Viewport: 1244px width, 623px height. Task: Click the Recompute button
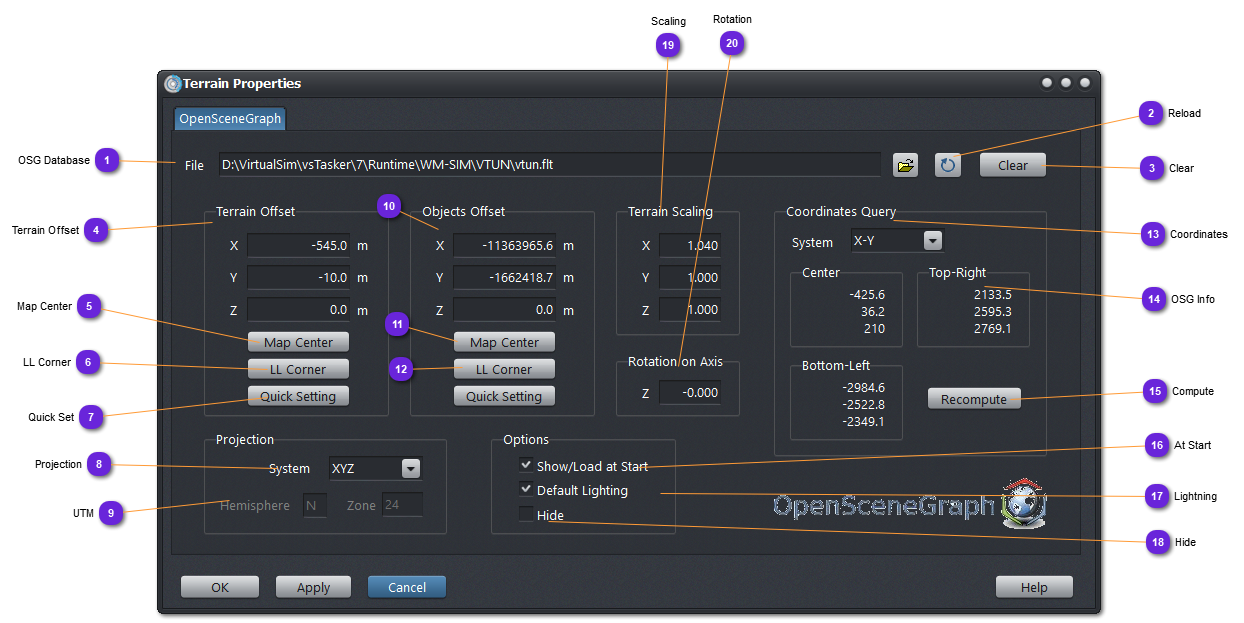974,398
